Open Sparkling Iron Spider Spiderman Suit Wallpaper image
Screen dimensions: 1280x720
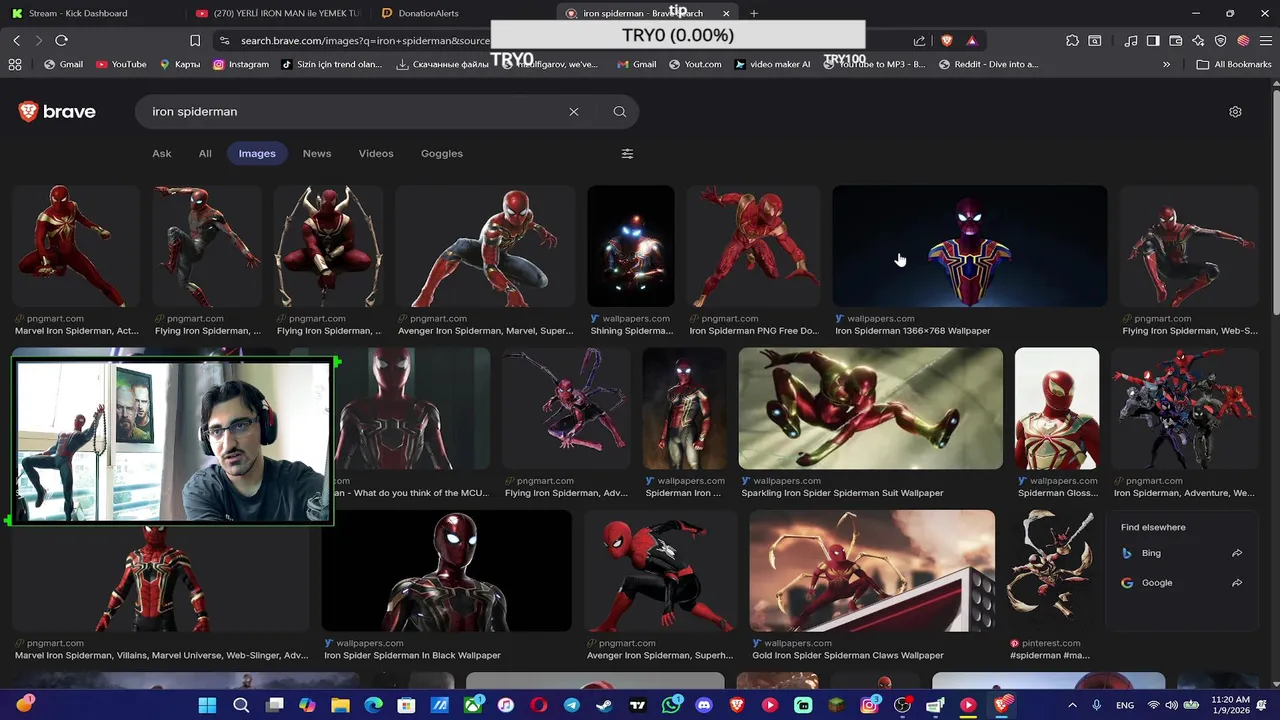click(x=870, y=408)
